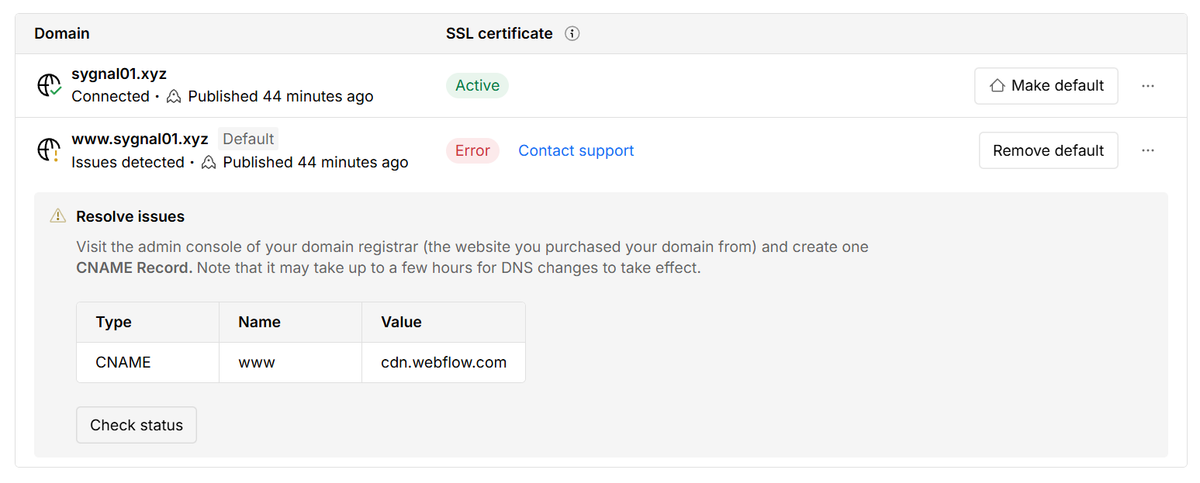Open the Contact support link
The width and height of the screenshot is (1200, 483).
[x=576, y=151]
